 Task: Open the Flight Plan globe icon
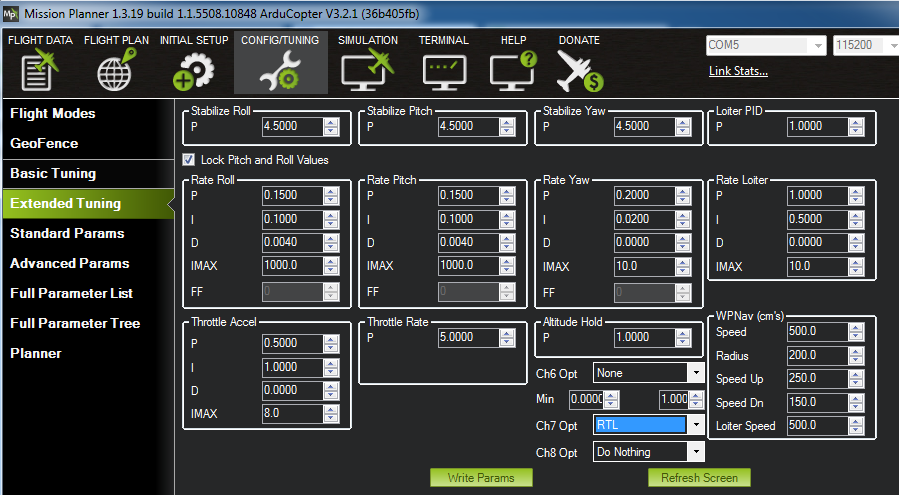(x=116, y=70)
